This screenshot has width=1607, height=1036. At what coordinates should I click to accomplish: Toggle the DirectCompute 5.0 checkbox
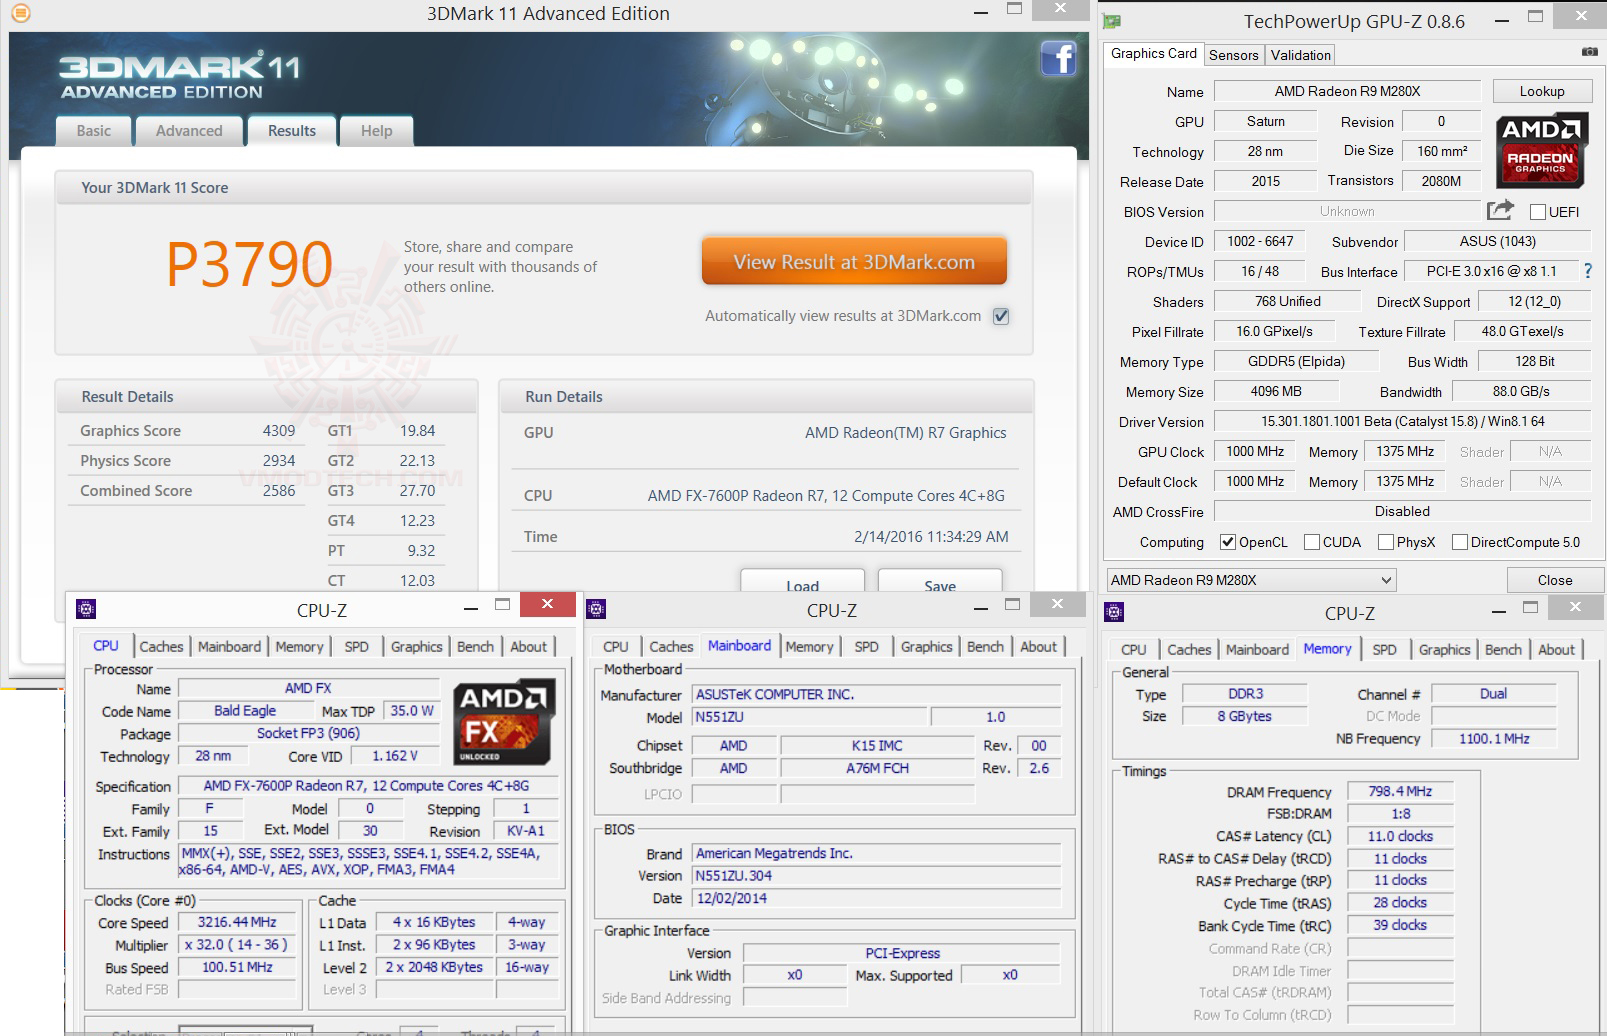(x=1460, y=542)
